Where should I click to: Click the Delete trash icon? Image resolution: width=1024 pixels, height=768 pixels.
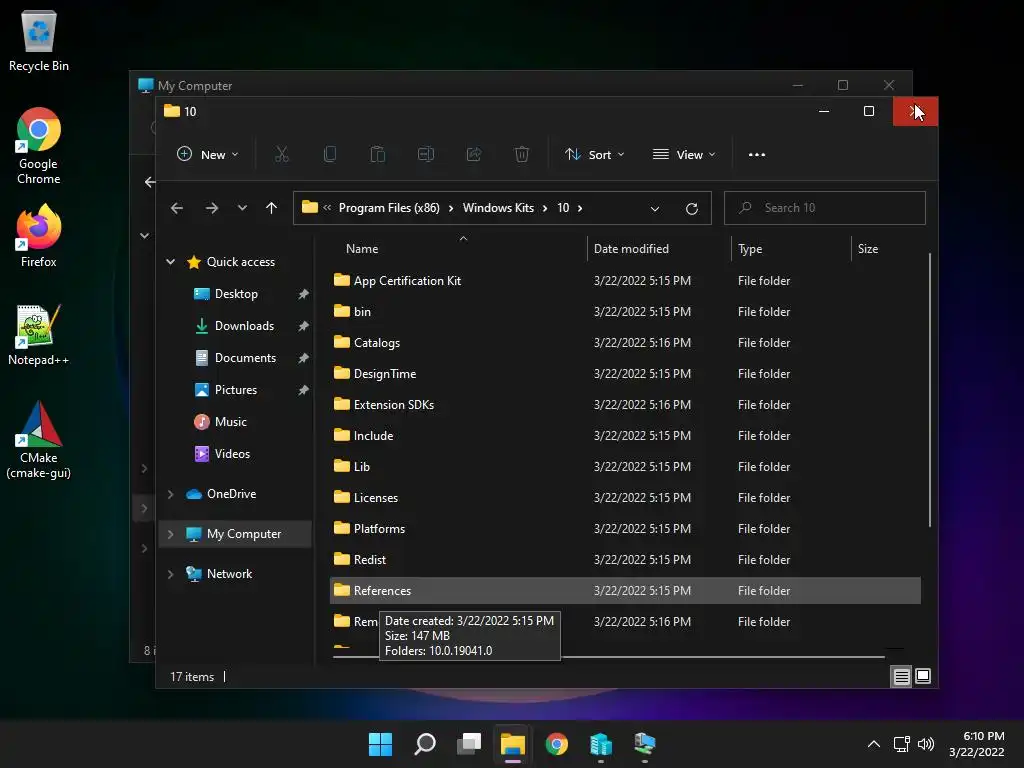(521, 155)
